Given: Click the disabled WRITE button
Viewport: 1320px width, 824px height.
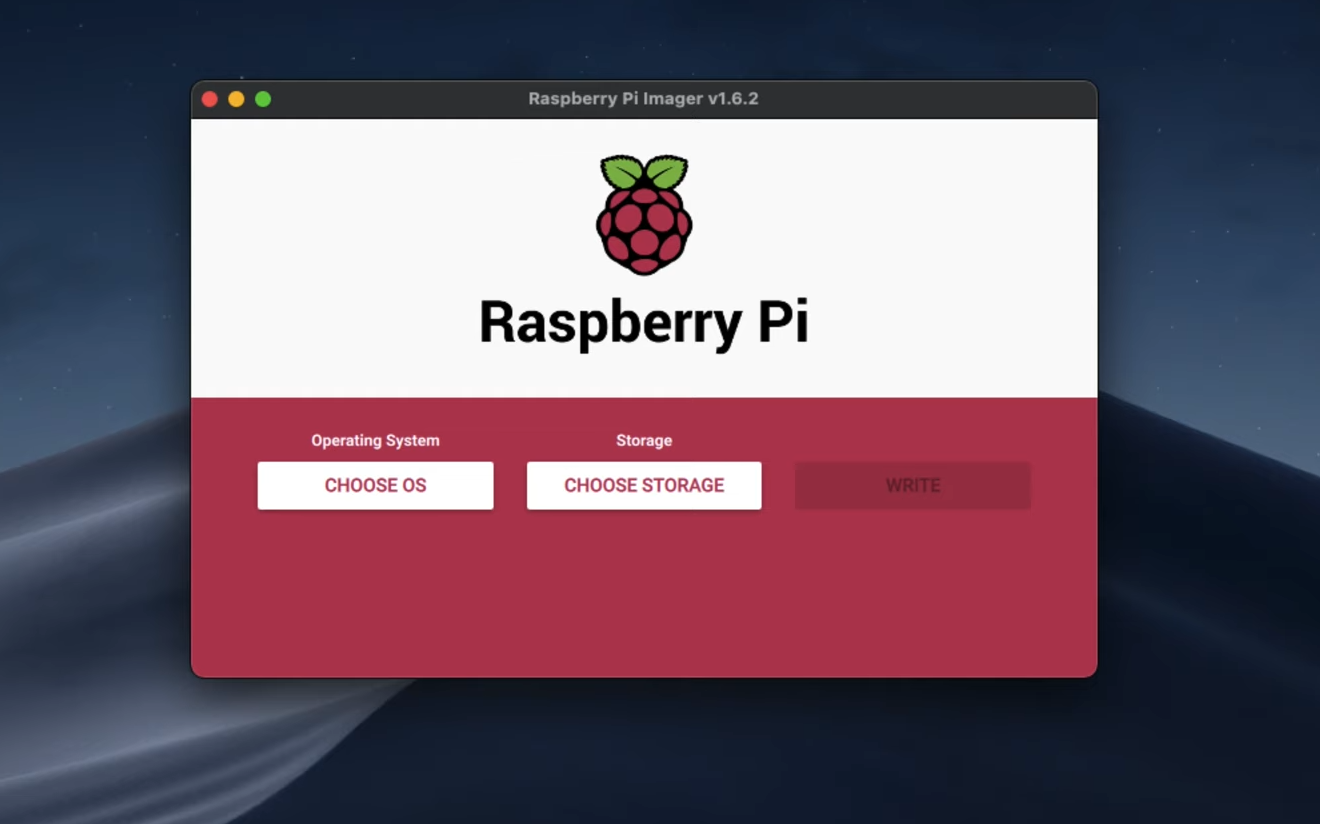Looking at the screenshot, I should 912,485.
